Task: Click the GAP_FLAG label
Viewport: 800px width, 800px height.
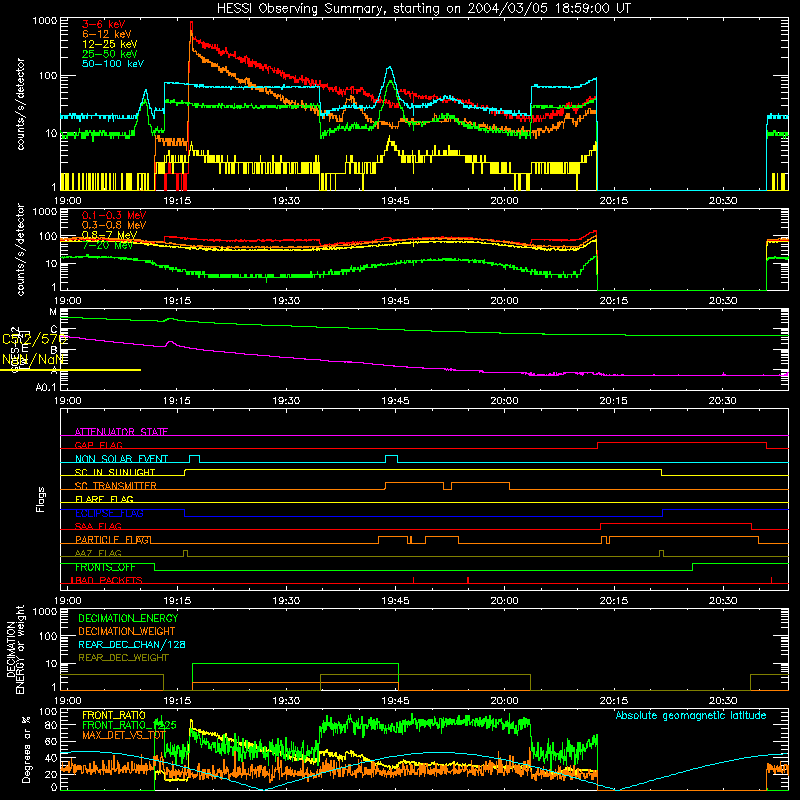Action: pyautogui.click(x=98, y=445)
